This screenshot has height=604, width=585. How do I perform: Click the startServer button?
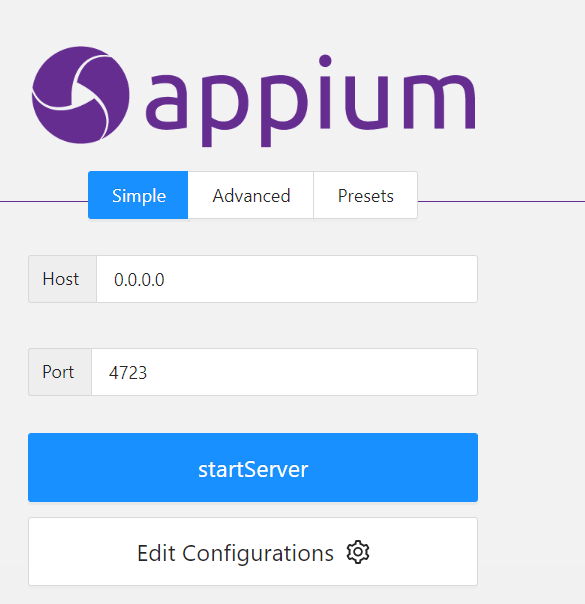tap(253, 468)
